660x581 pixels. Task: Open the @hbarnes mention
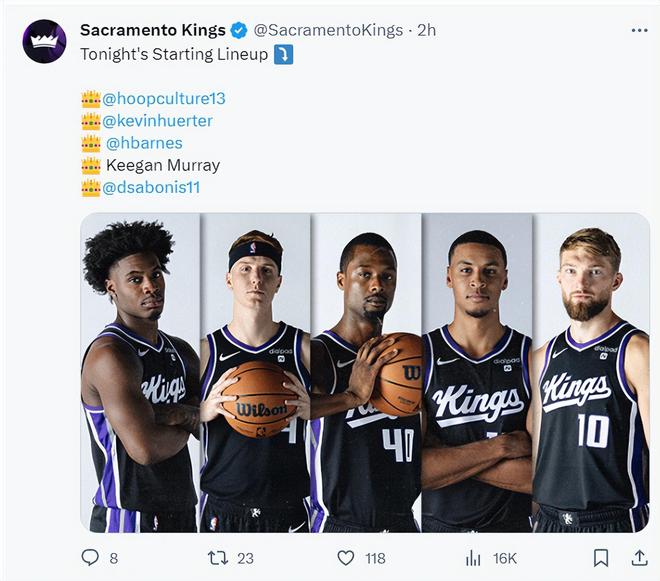pos(144,142)
